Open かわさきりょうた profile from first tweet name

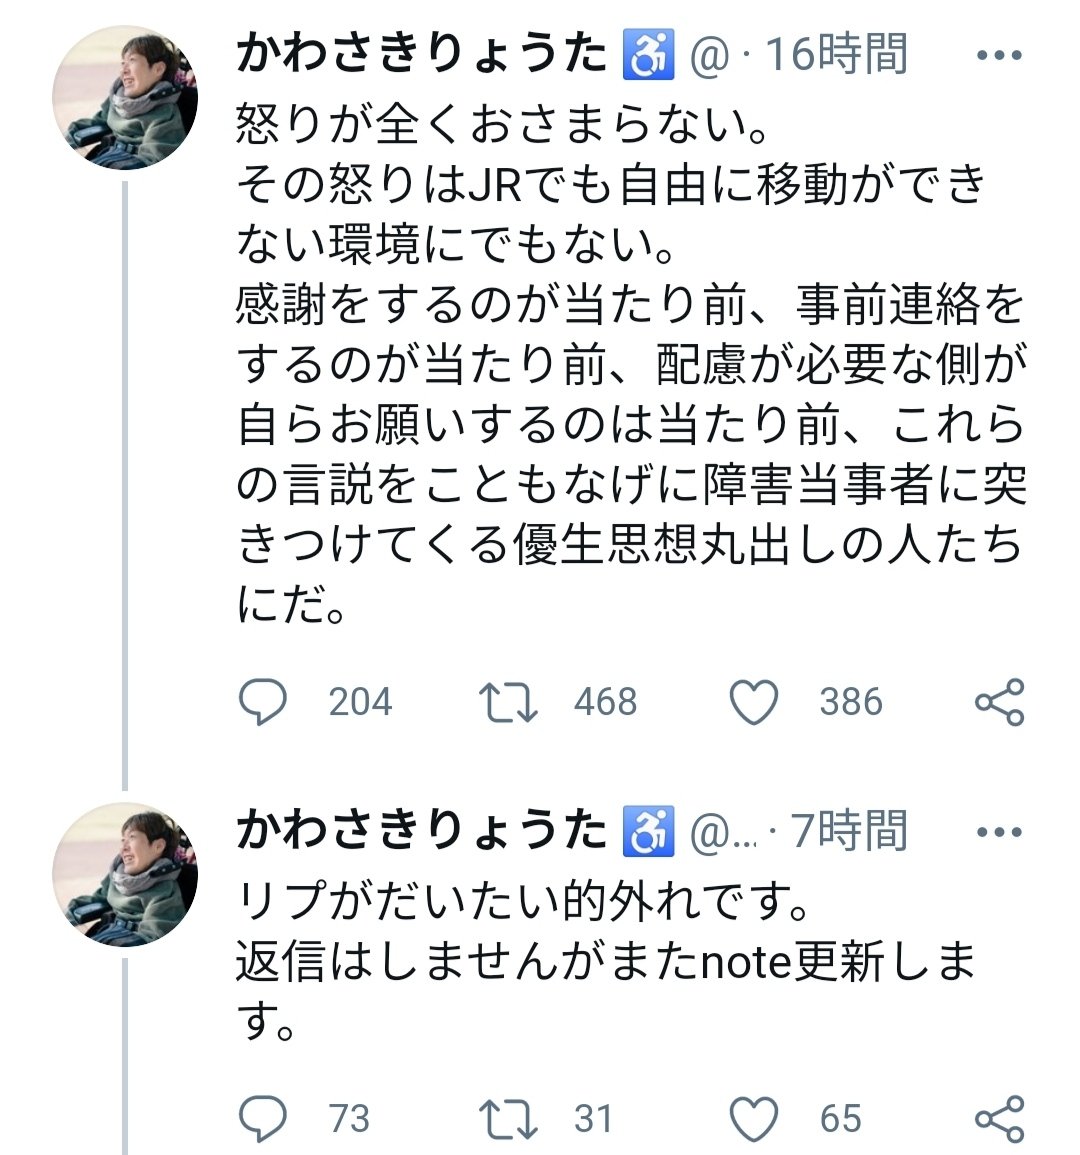422,54
